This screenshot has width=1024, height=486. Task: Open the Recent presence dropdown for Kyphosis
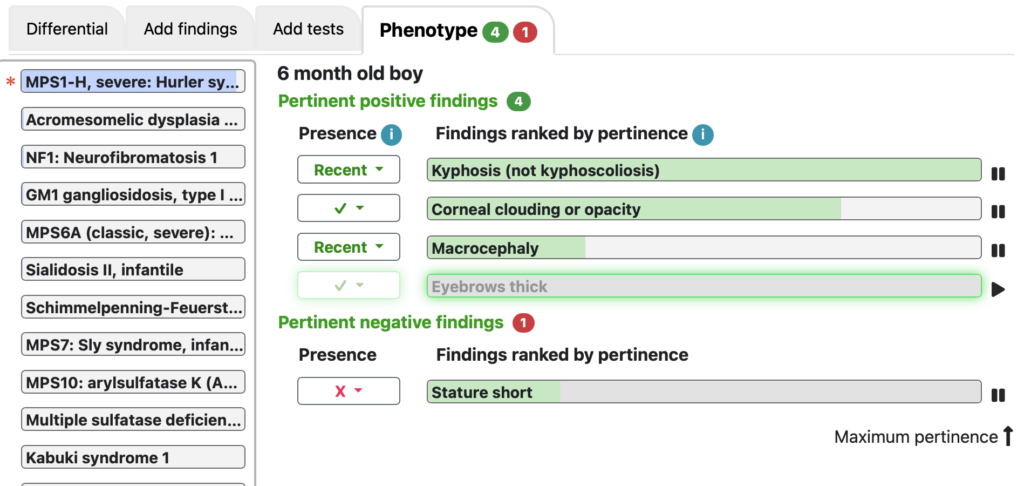[349, 170]
